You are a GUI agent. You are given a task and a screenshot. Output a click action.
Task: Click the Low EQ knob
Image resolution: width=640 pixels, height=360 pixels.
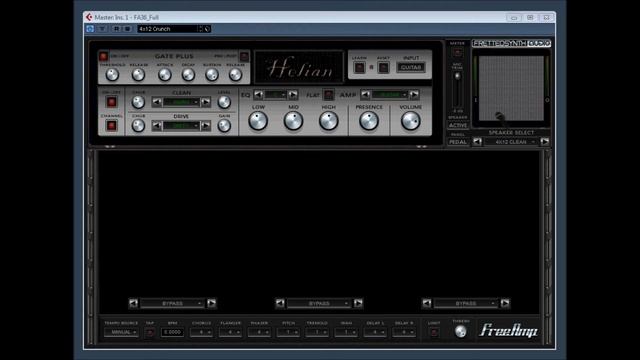click(258, 121)
